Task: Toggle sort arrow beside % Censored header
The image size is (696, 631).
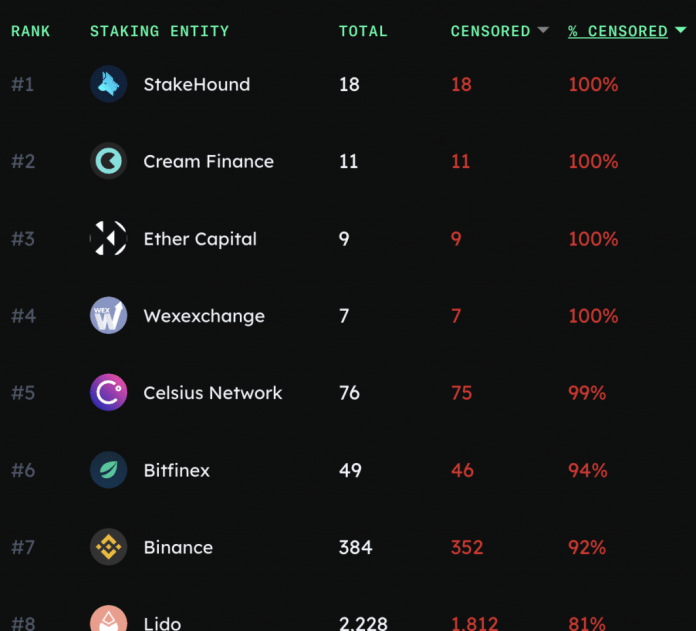Action: 681,30
